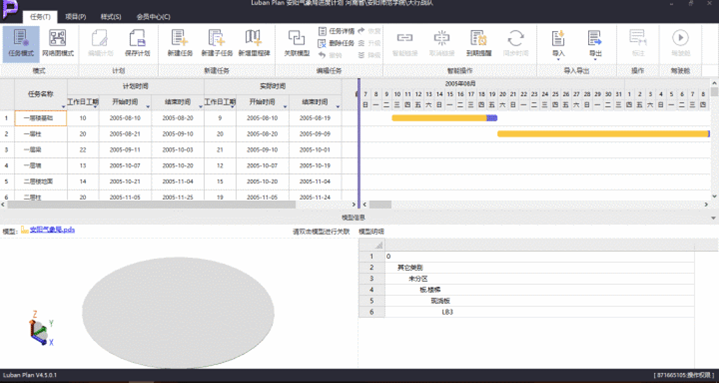Image resolution: width=719 pixels, height=383 pixels.
Task: Click the XYZ axis orientation gizmo
Action: [x=41, y=328]
